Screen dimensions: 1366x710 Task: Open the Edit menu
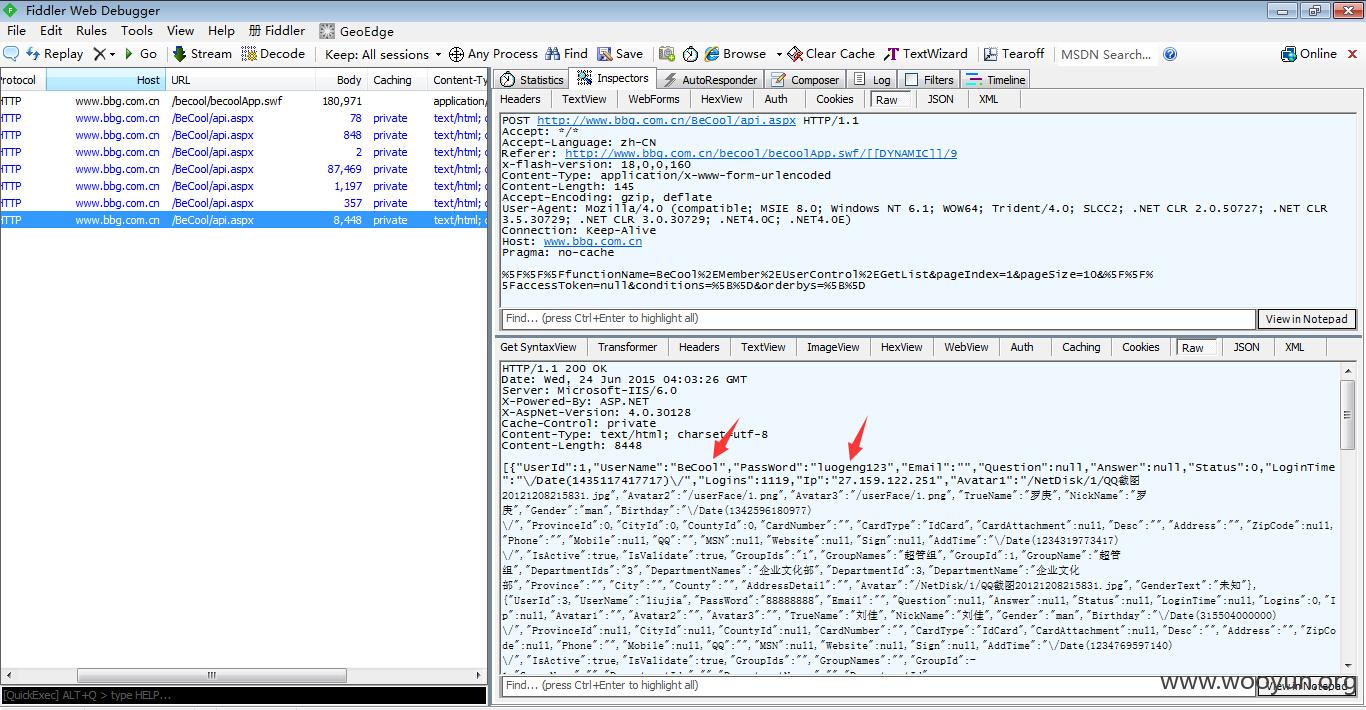(x=51, y=31)
